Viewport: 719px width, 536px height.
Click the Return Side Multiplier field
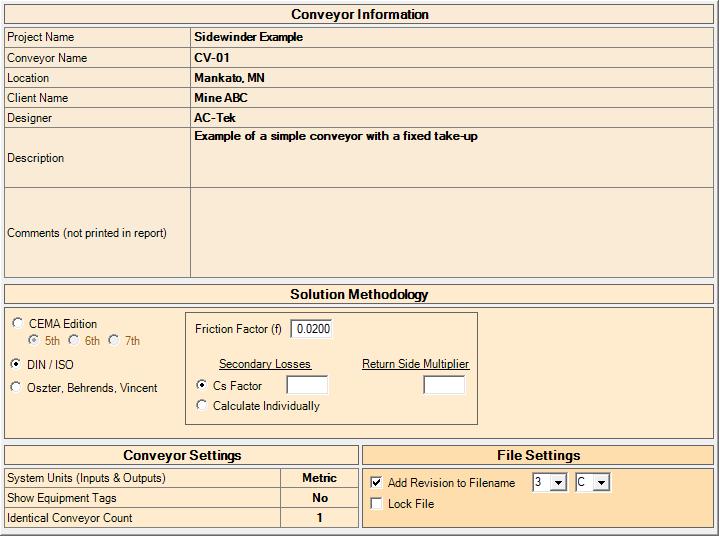[x=444, y=385]
